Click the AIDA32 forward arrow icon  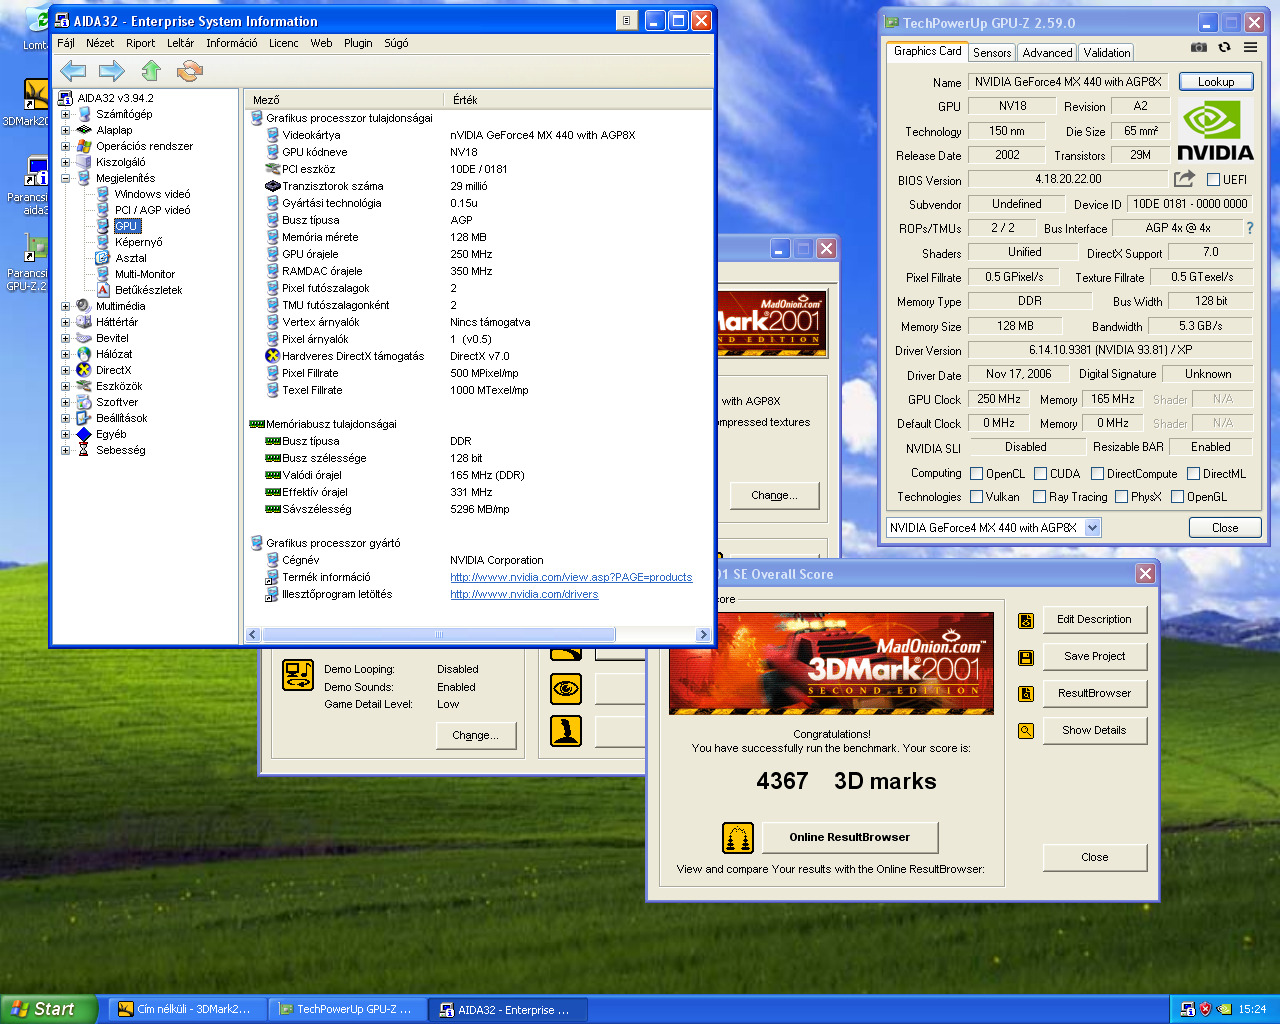tap(112, 70)
